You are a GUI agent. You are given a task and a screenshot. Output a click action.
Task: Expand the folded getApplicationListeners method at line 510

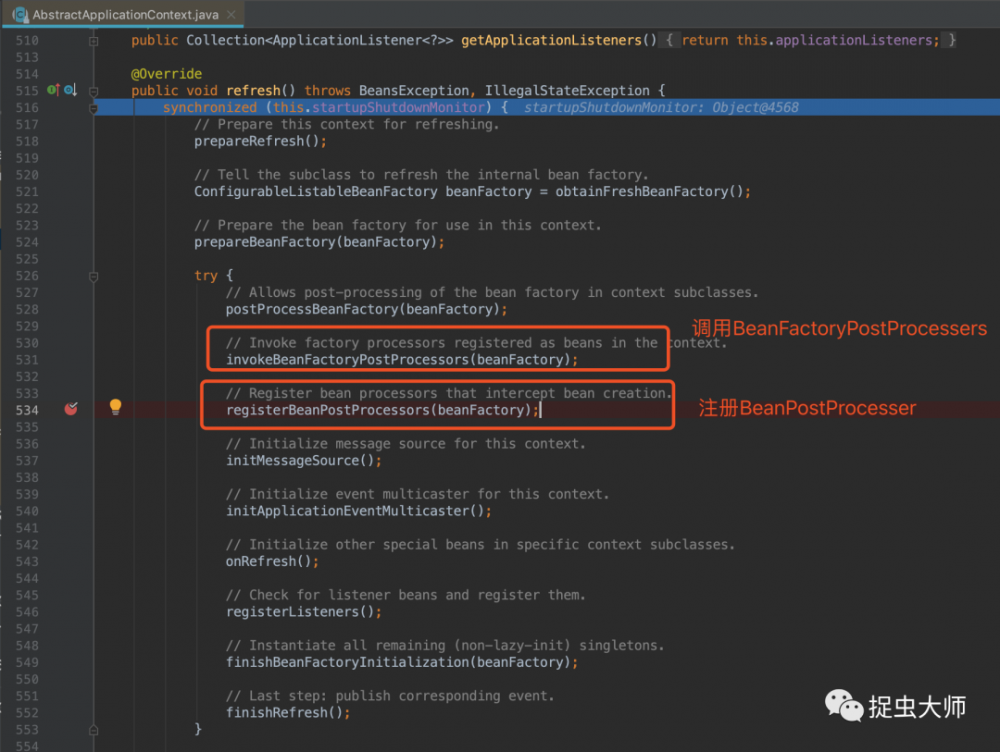94,41
